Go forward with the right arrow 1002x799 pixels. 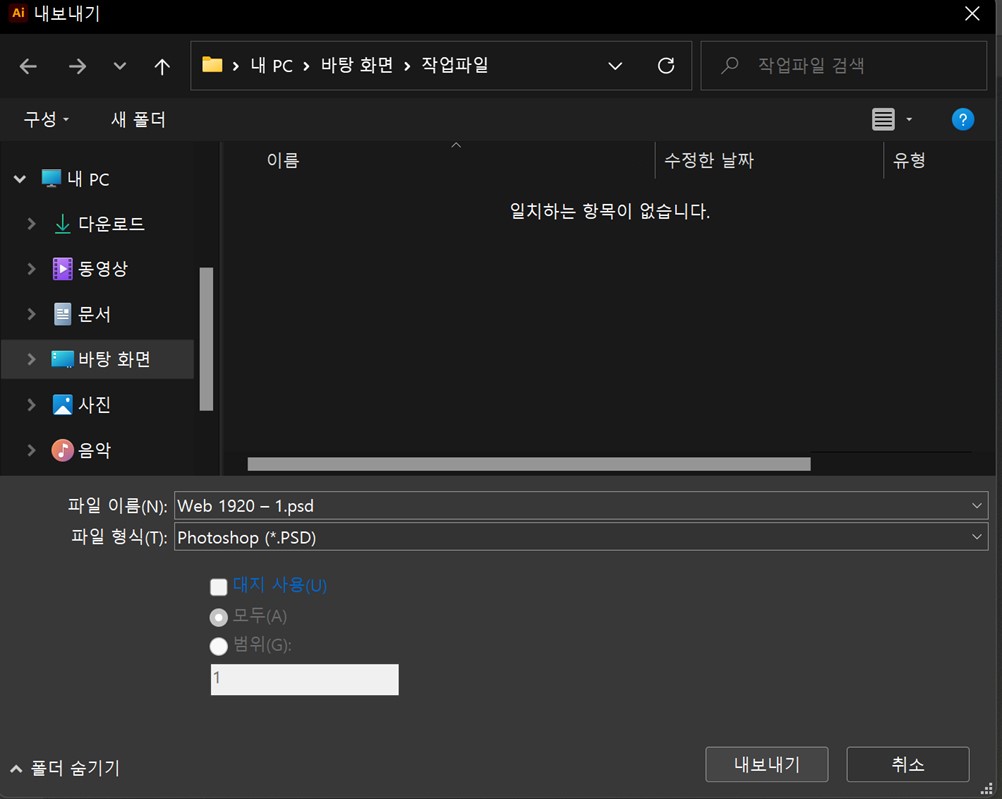(x=77, y=66)
